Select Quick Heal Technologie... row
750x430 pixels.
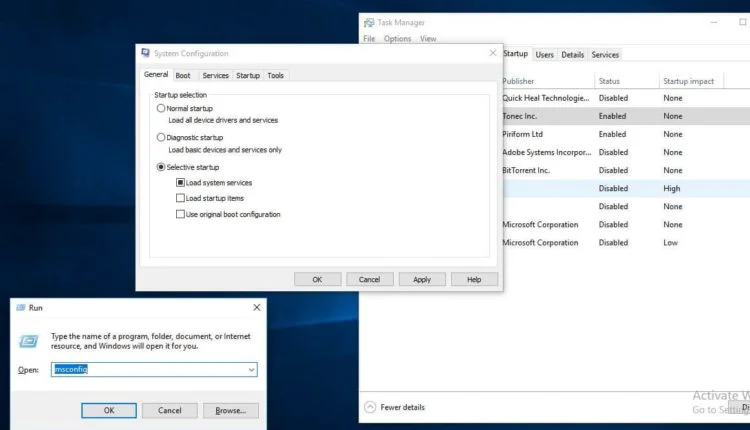click(626, 98)
